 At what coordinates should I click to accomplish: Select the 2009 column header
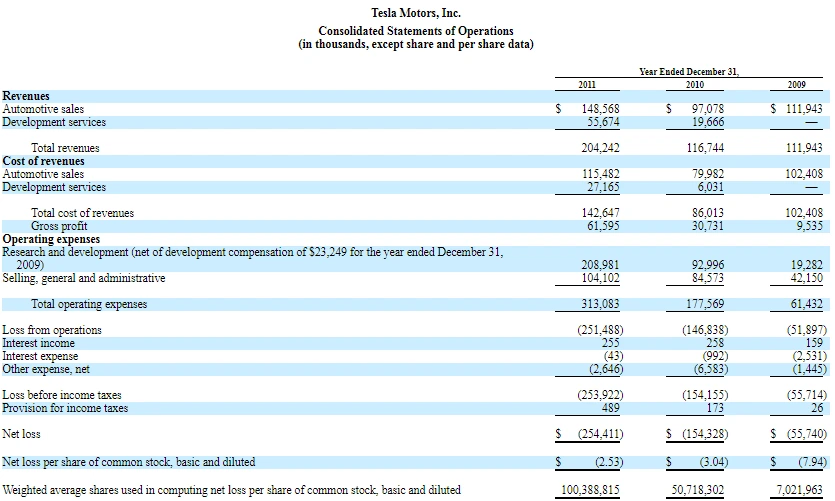(797, 84)
